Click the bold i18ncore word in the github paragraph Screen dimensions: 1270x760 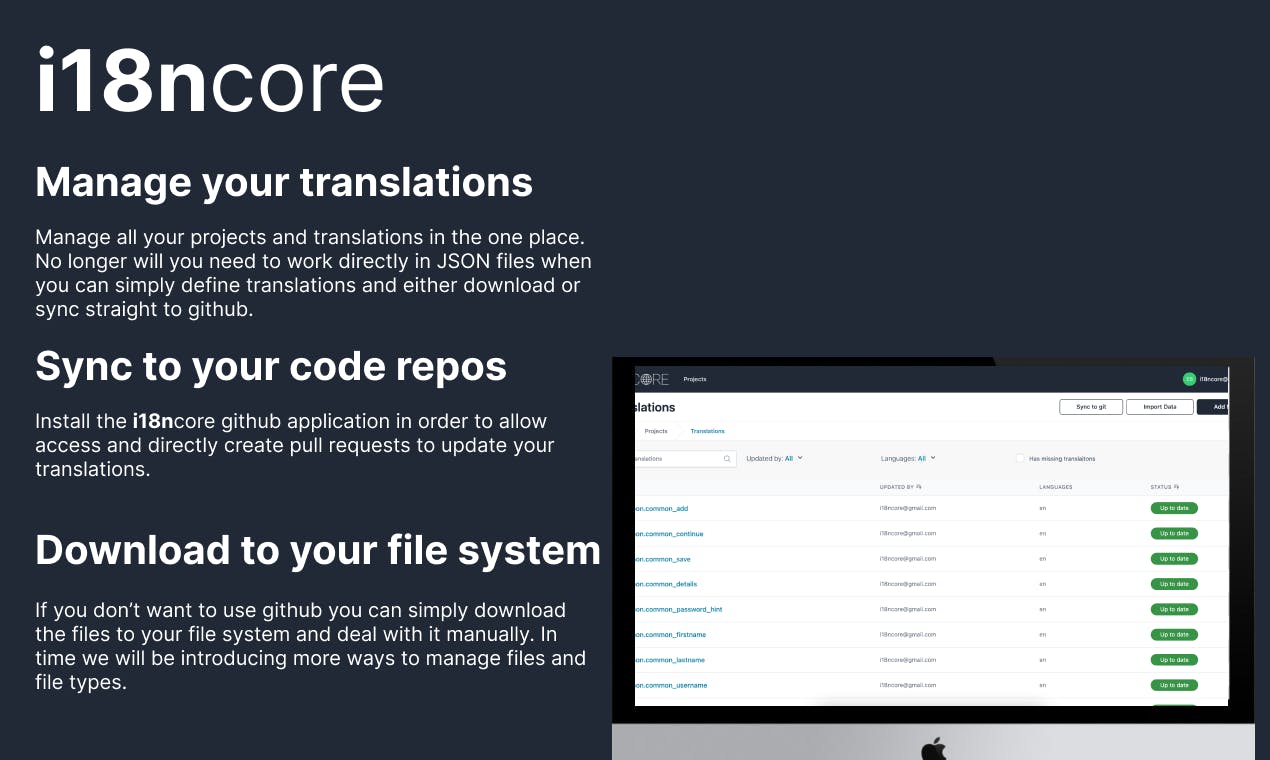coord(174,421)
